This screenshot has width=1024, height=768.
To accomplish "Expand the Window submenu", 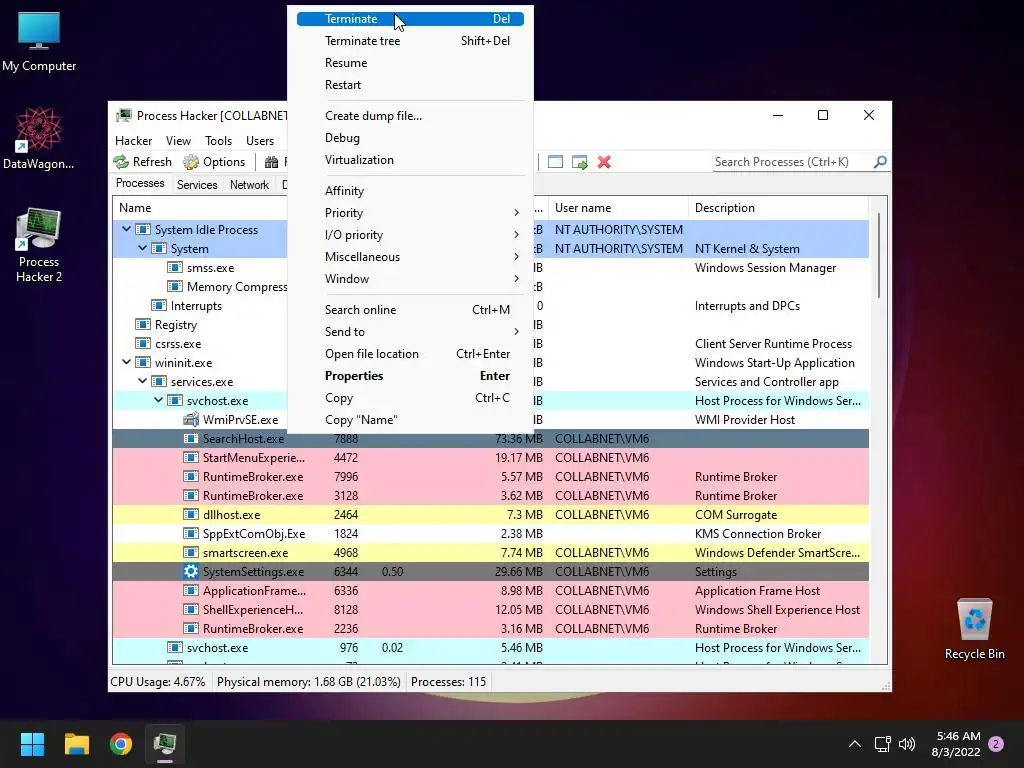I will point(410,279).
